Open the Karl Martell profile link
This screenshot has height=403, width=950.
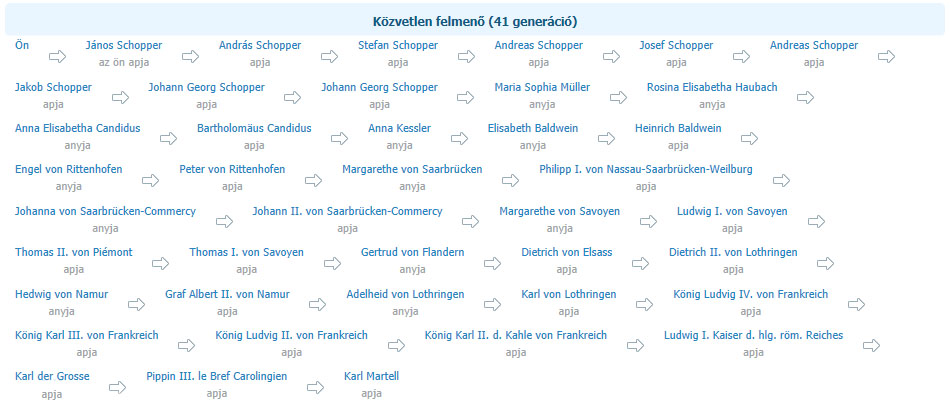click(x=371, y=376)
